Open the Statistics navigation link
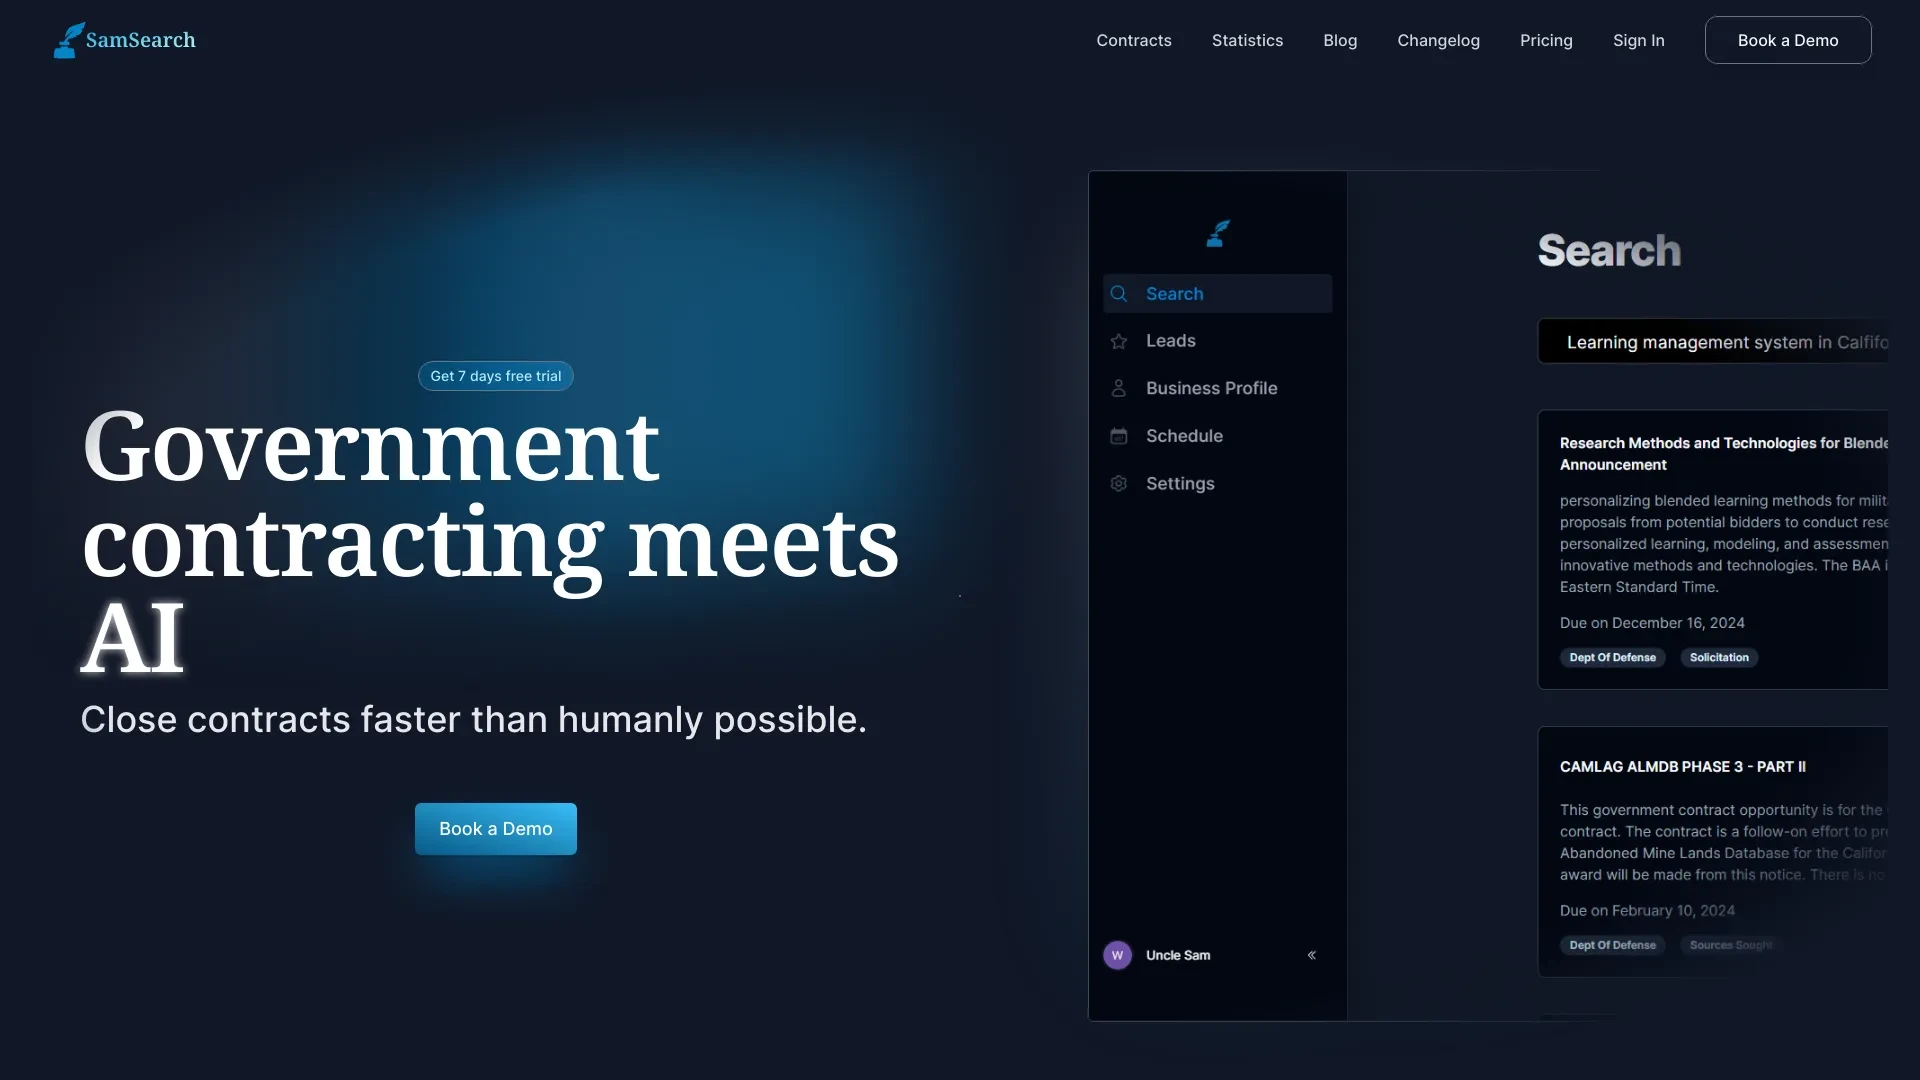Screen dimensions: 1920x1080 tap(1247, 40)
